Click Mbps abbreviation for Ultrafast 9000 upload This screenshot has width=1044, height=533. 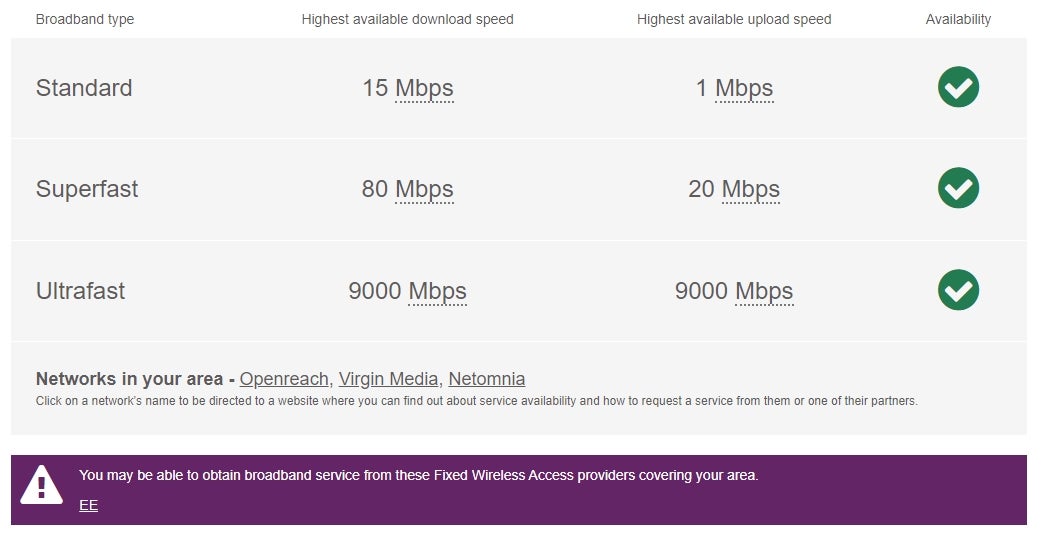pos(764,291)
